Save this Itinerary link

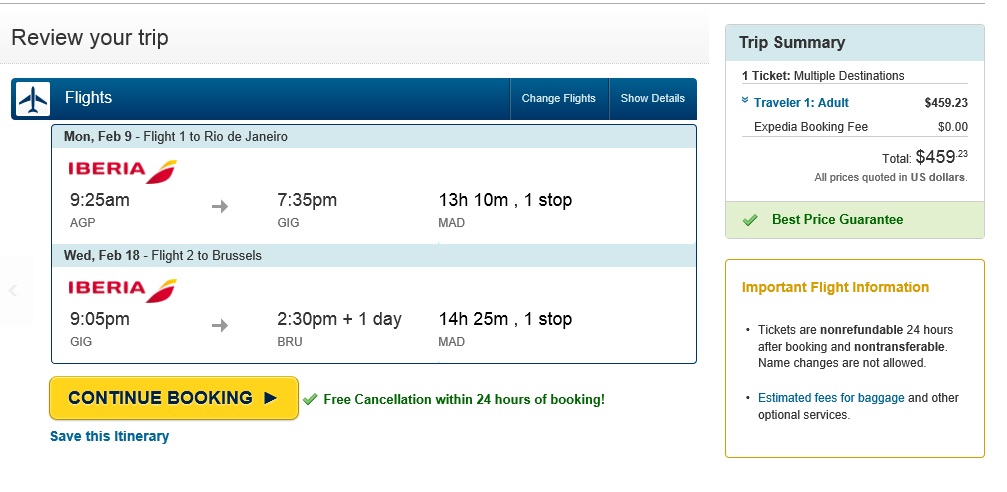(x=109, y=436)
